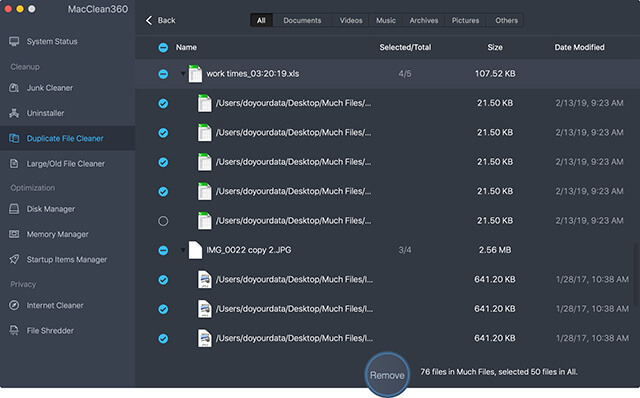Click the Large/Old File Cleaner icon
The image size is (640, 398).
click(14, 164)
